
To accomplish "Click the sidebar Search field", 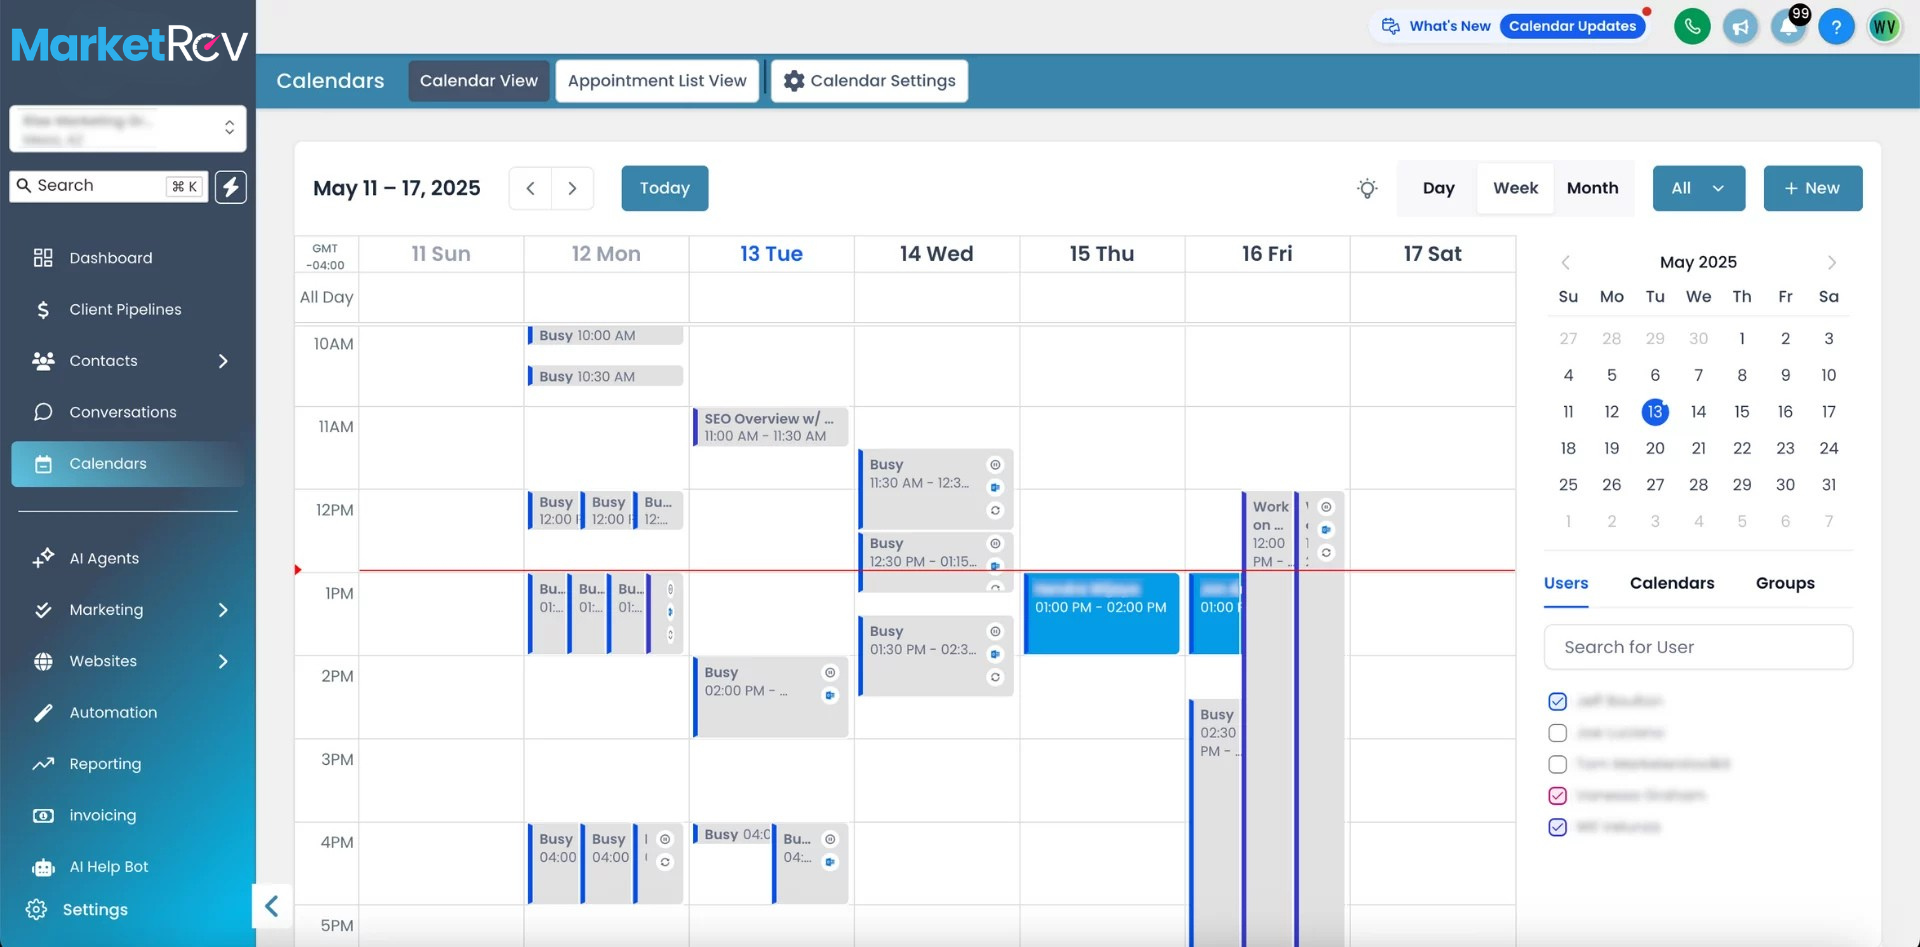I will [x=109, y=186].
